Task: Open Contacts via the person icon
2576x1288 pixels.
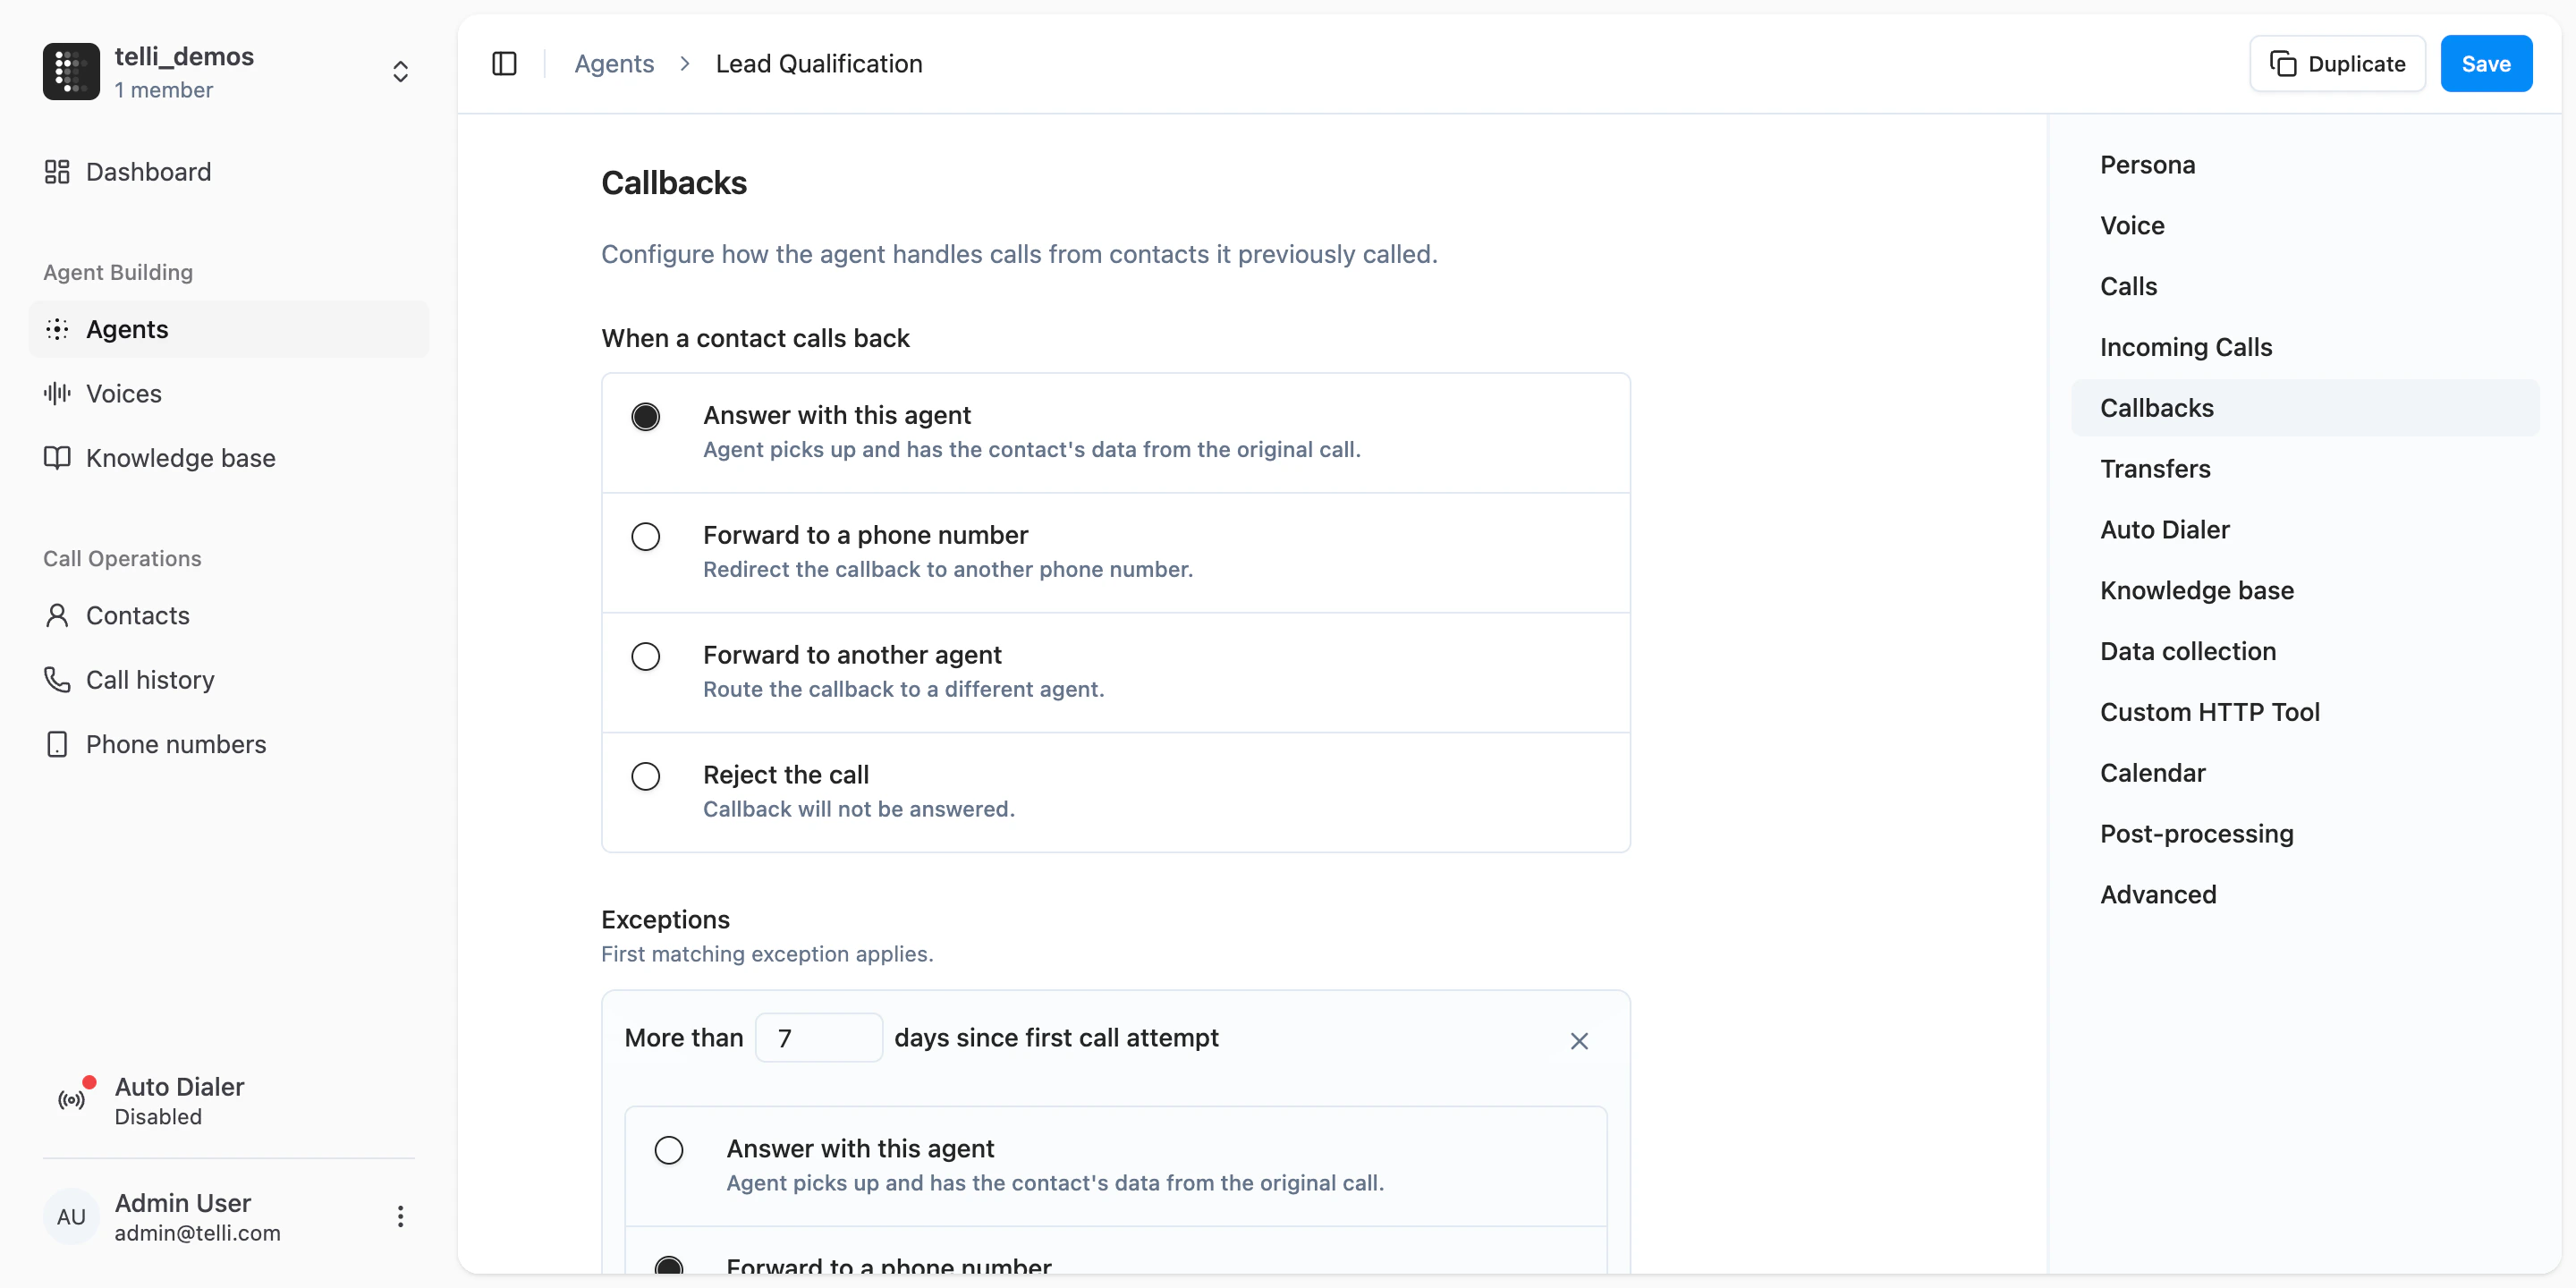Action: point(57,615)
